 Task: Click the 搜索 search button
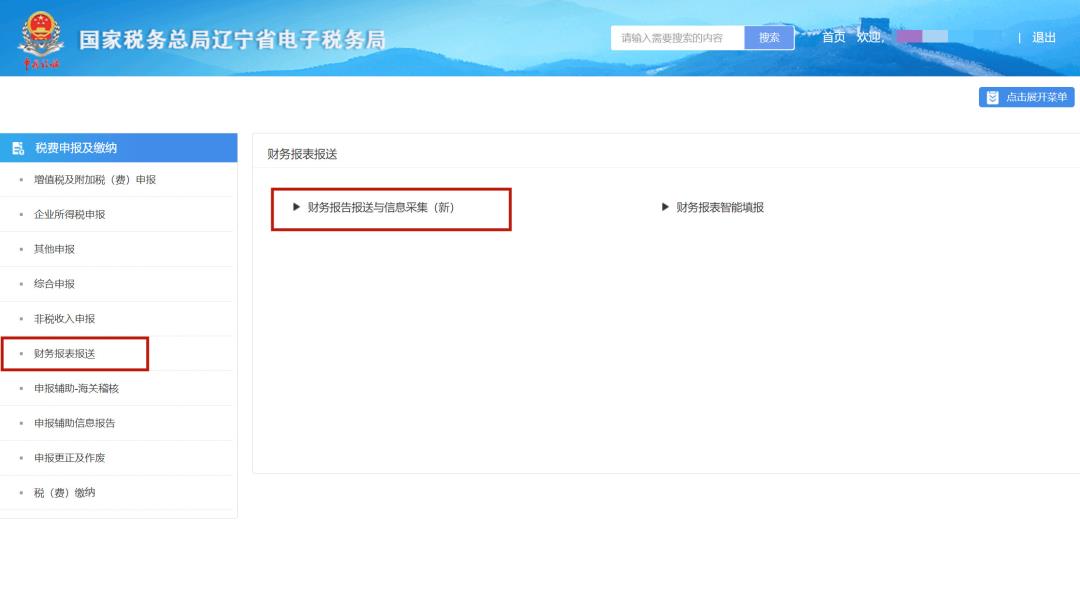click(x=768, y=38)
